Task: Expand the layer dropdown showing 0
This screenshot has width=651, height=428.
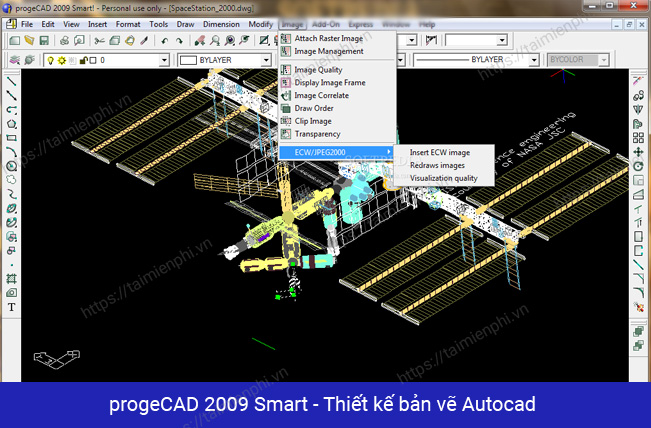Action: 164,60
